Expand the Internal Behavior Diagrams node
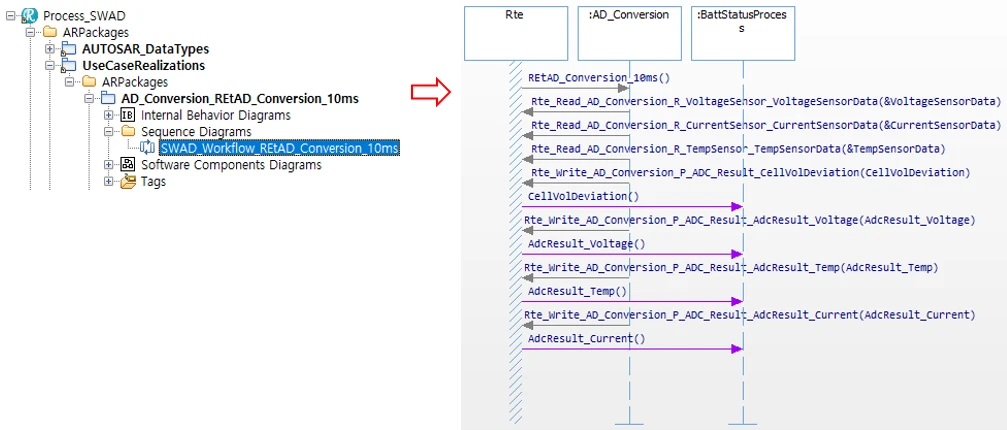1007x430 pixels. pyautogui.click(x=109, y=115)
